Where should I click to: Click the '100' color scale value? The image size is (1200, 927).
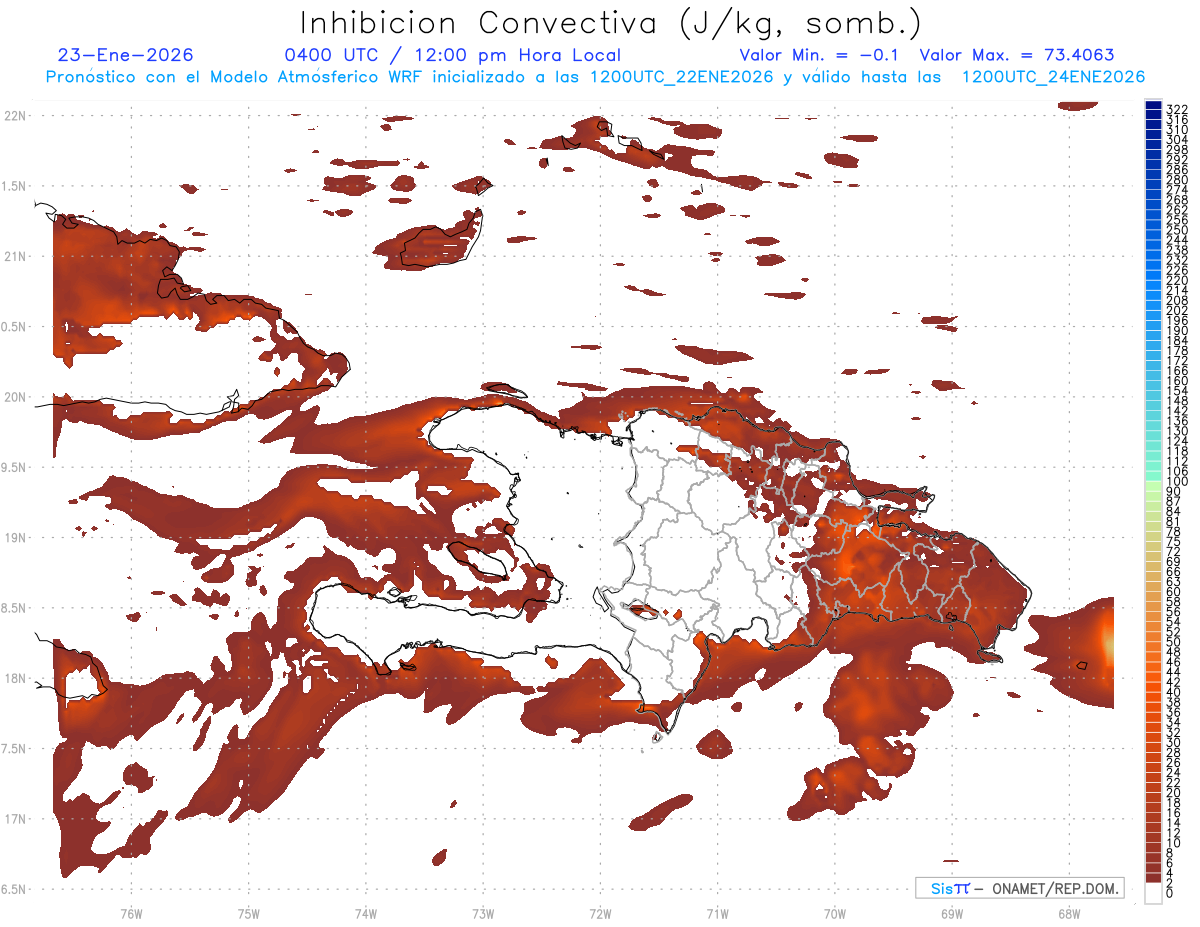[1176, 481]
